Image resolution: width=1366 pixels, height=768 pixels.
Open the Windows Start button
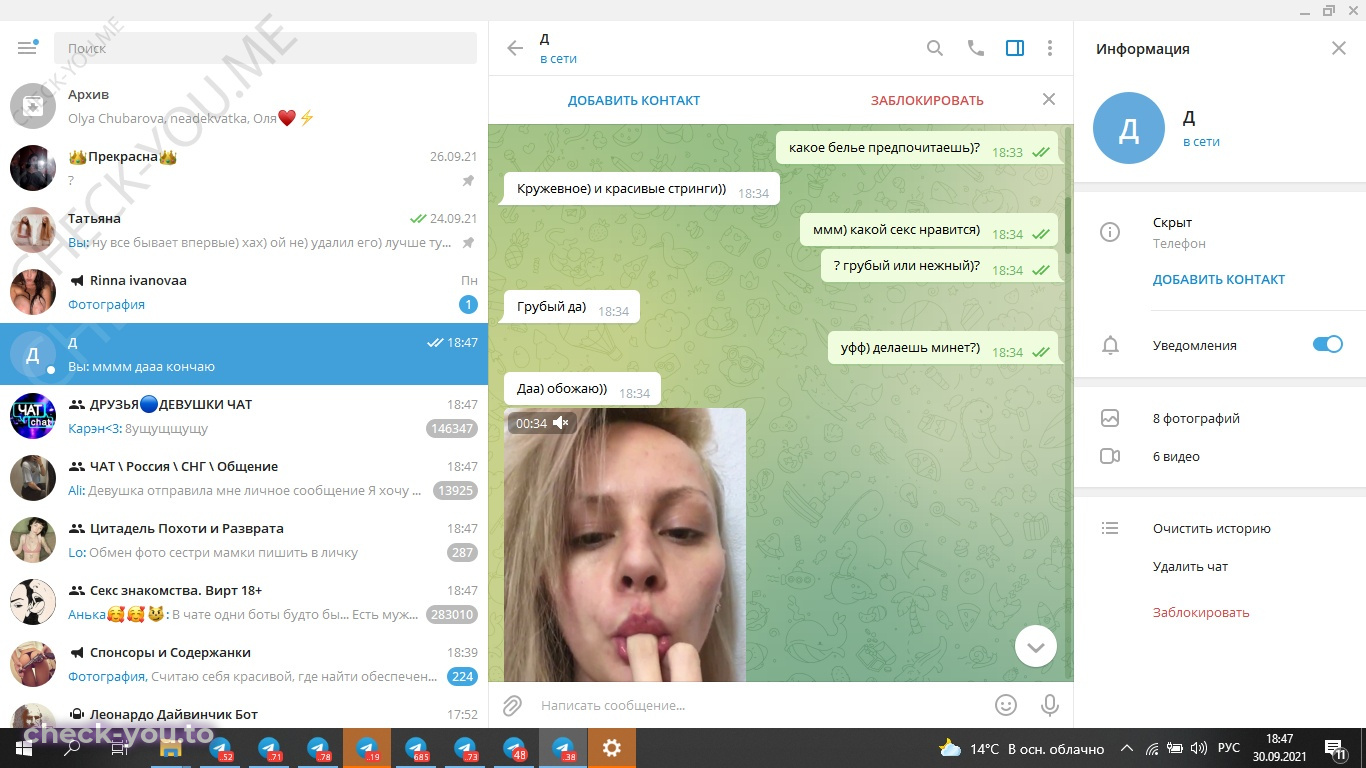click(24, 748)
